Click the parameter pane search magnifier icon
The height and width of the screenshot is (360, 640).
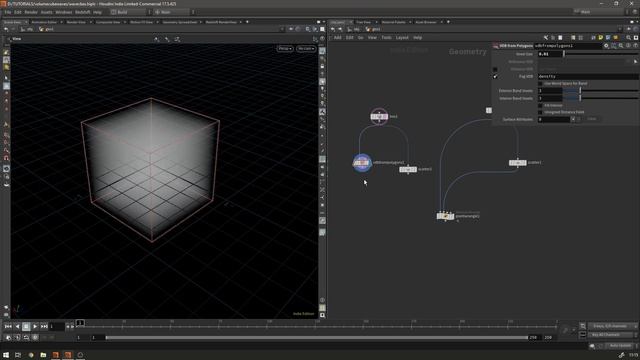621,46
